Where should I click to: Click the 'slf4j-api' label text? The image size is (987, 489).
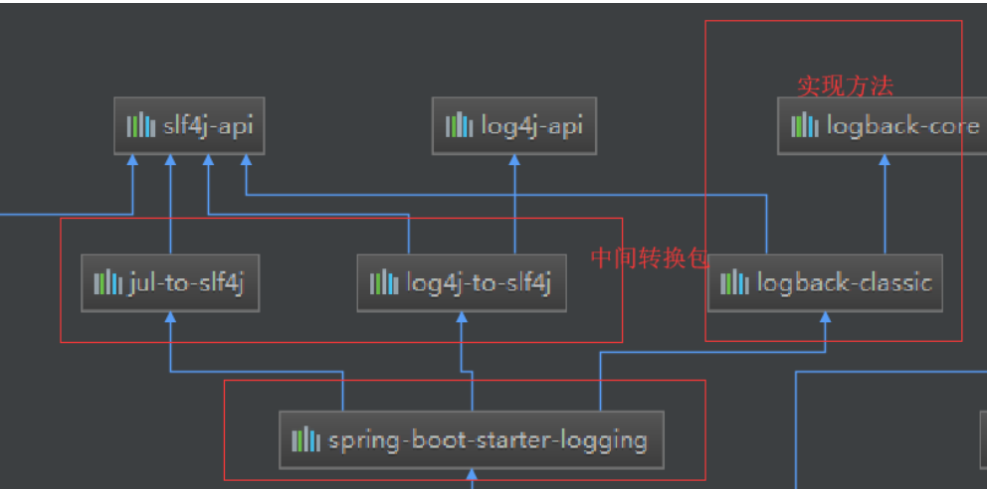pos(208,126)
